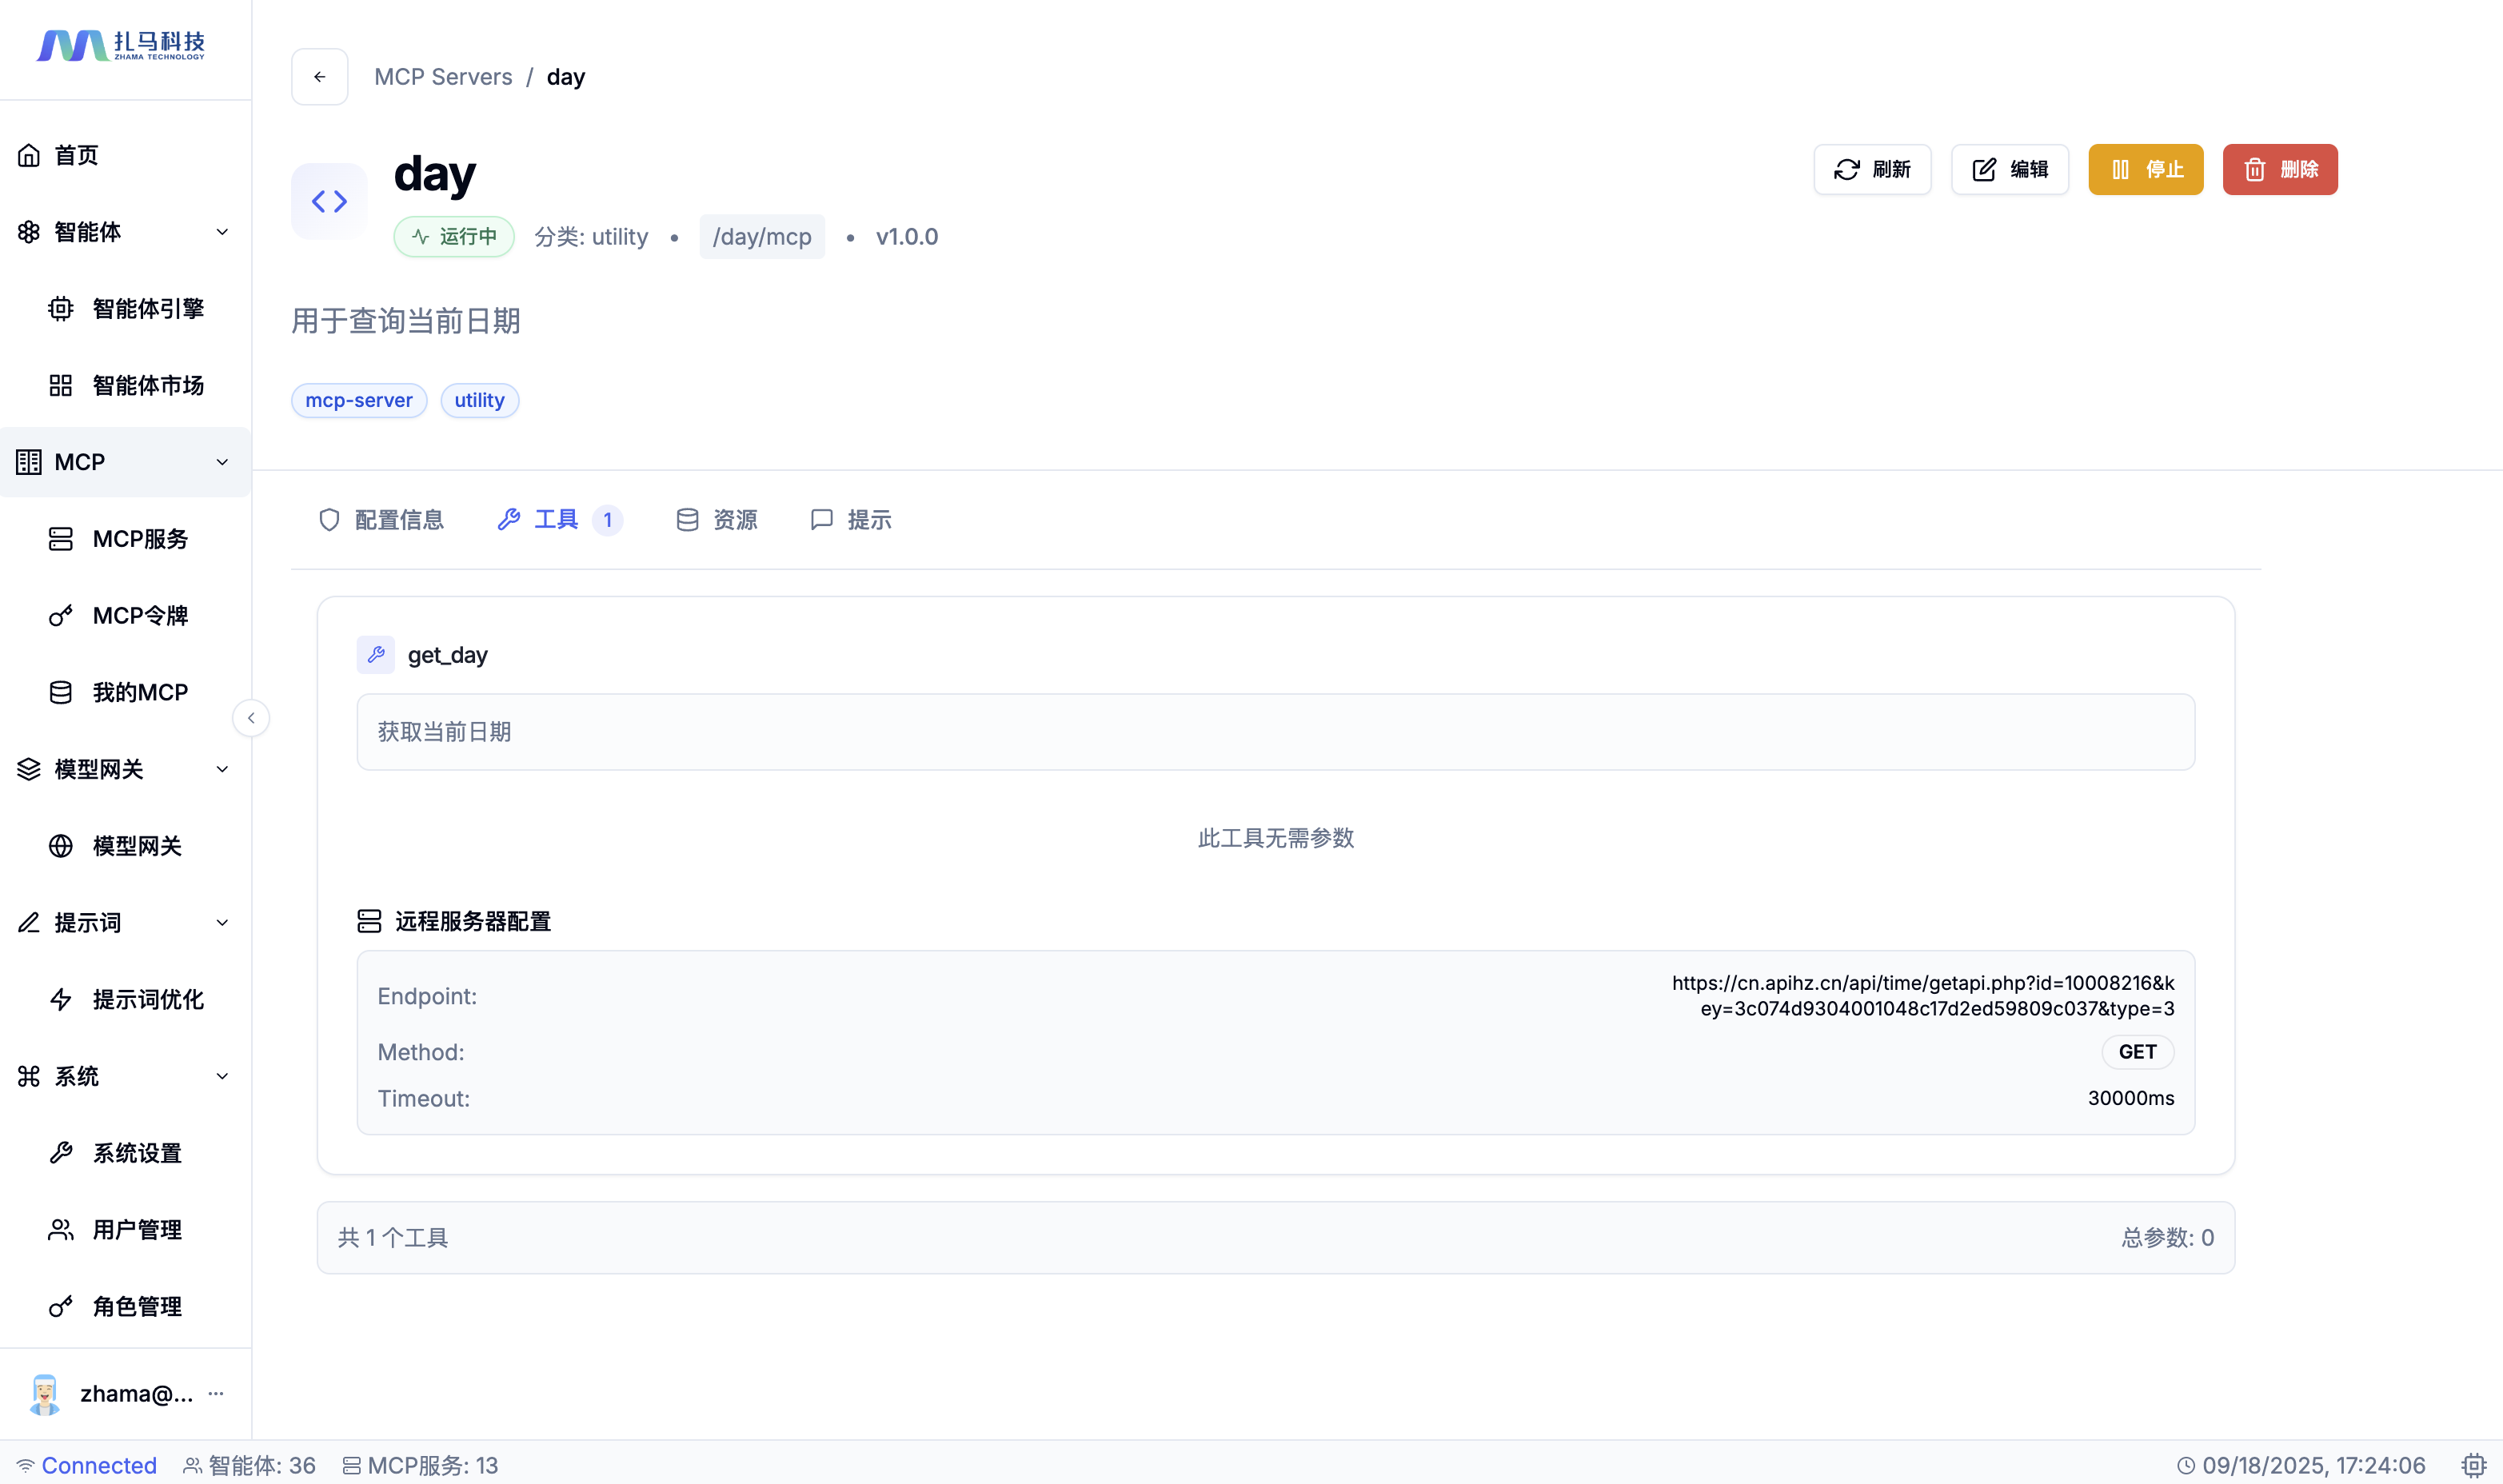Collapse the sidebar with chevron handle

pos(251,718)
